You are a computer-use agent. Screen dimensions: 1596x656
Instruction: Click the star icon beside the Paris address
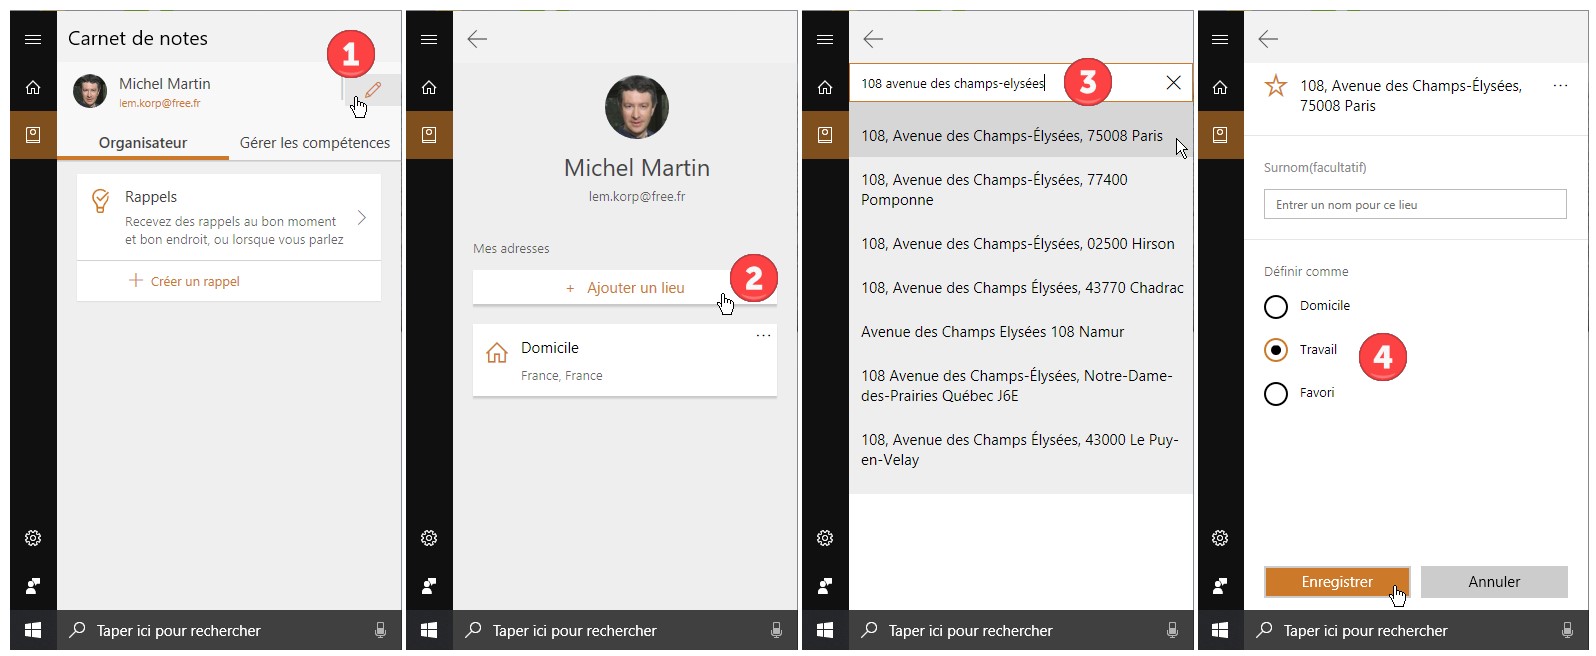(x=1275, y=86)
